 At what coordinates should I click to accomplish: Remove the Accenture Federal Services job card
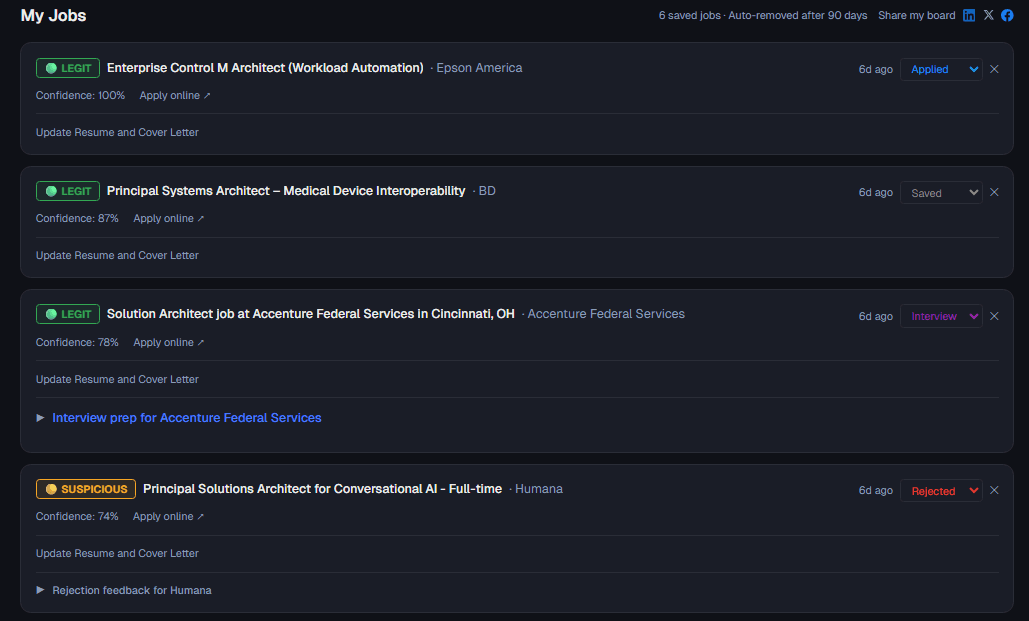point(994,316)
